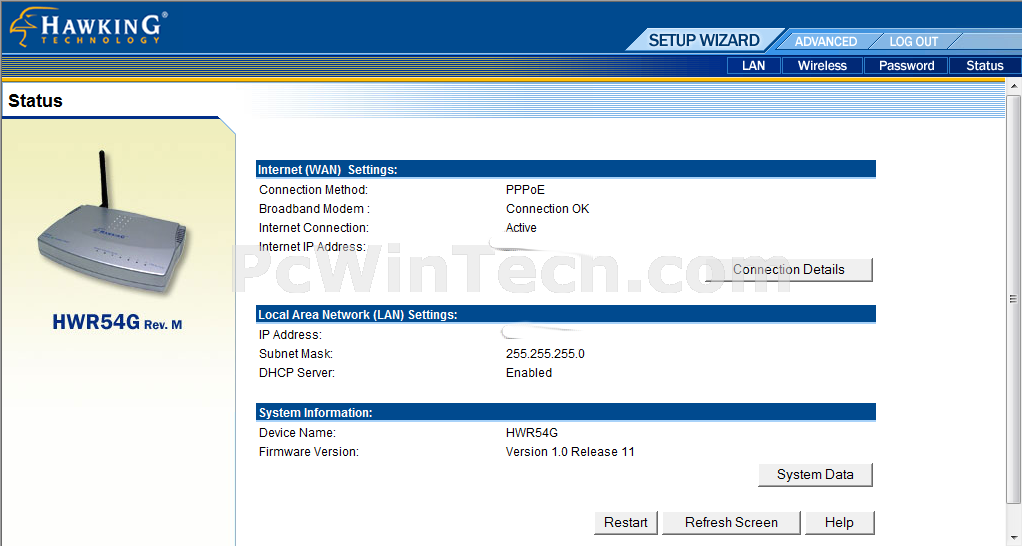
Task: Click the Internet Connection label
Action: 314,227
